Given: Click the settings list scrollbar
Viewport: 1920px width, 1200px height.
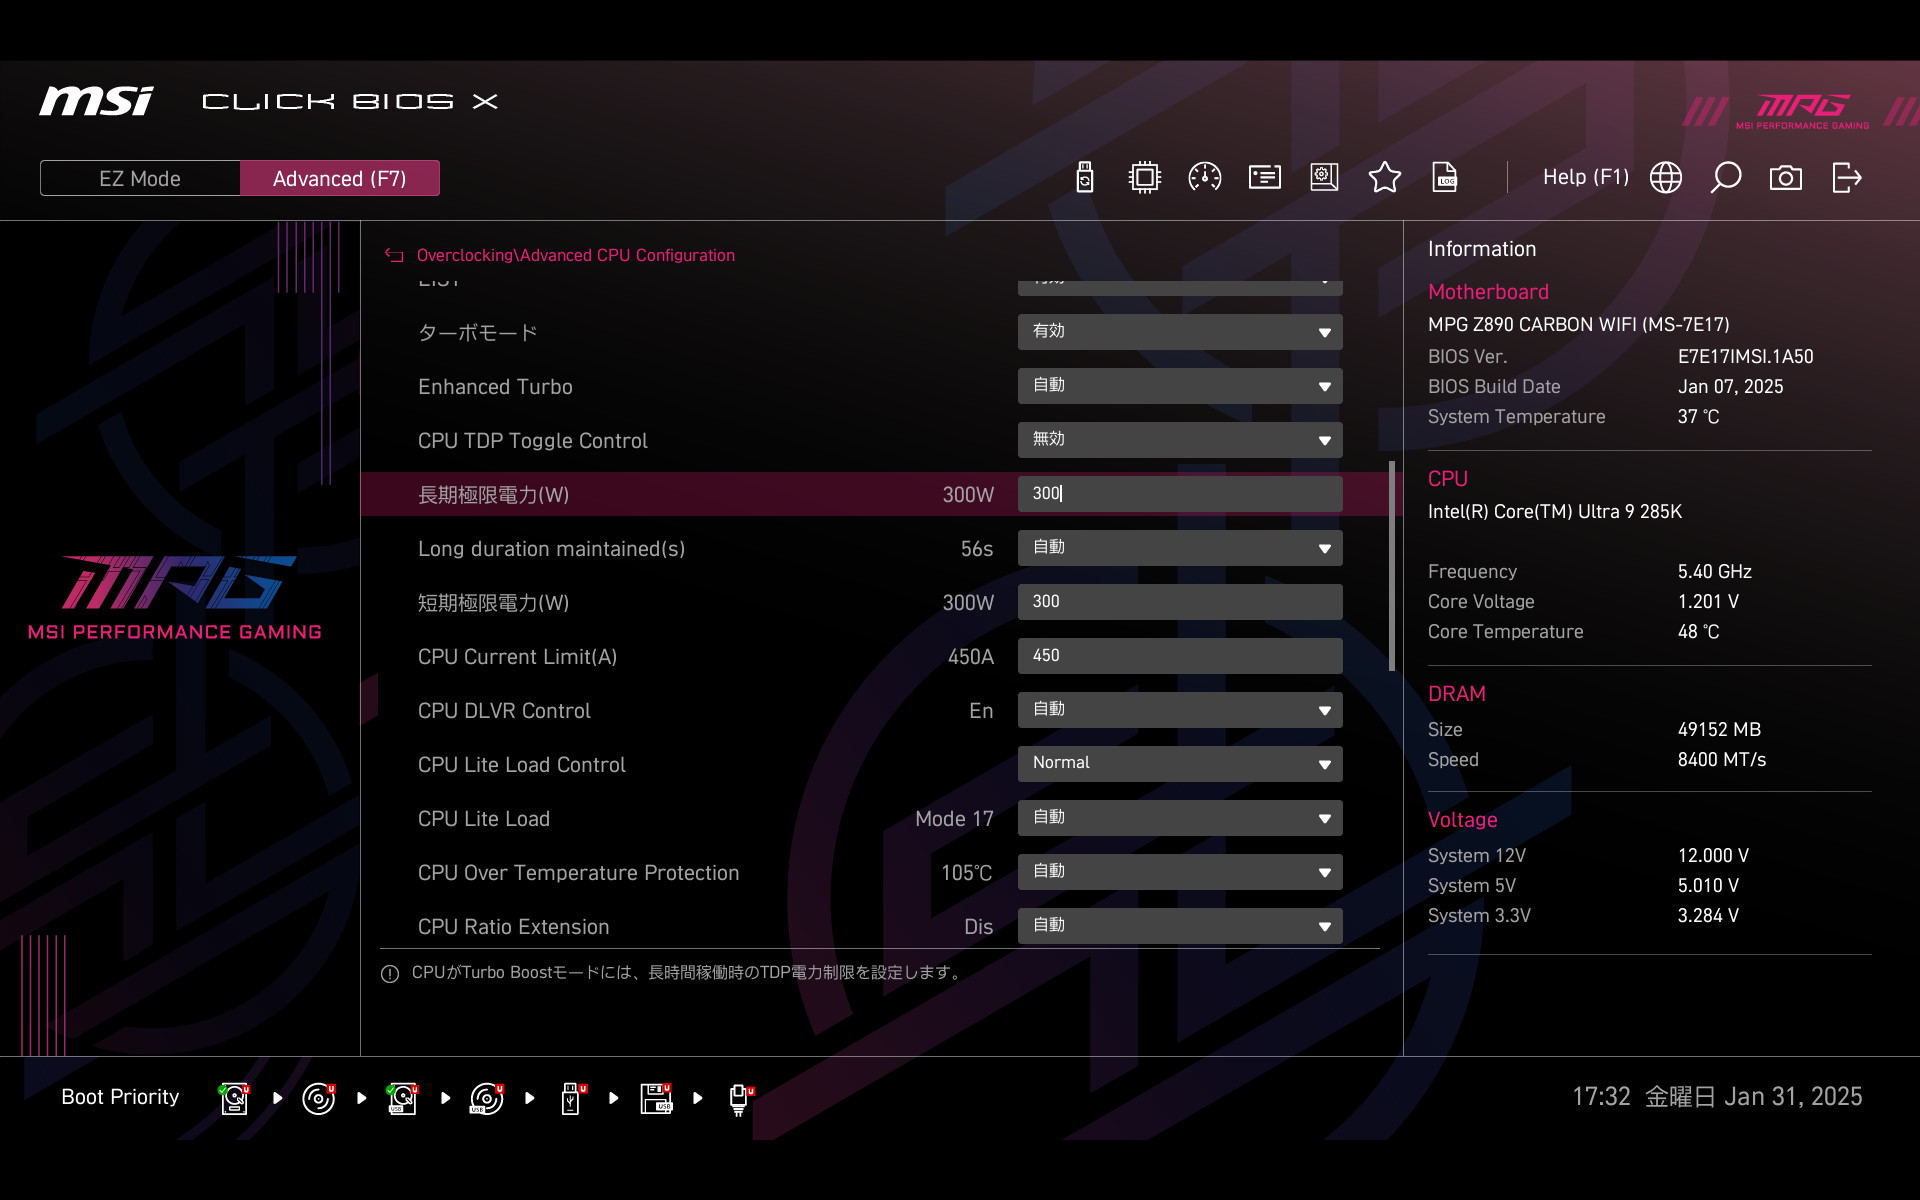Looking at the screenshot, I should tap(1391, 566).
